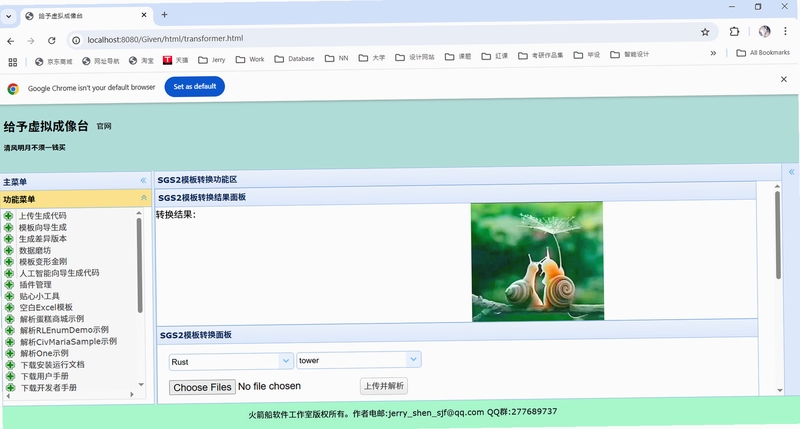
Task: View site information icon in address bar
Action: tap(76, 40)
